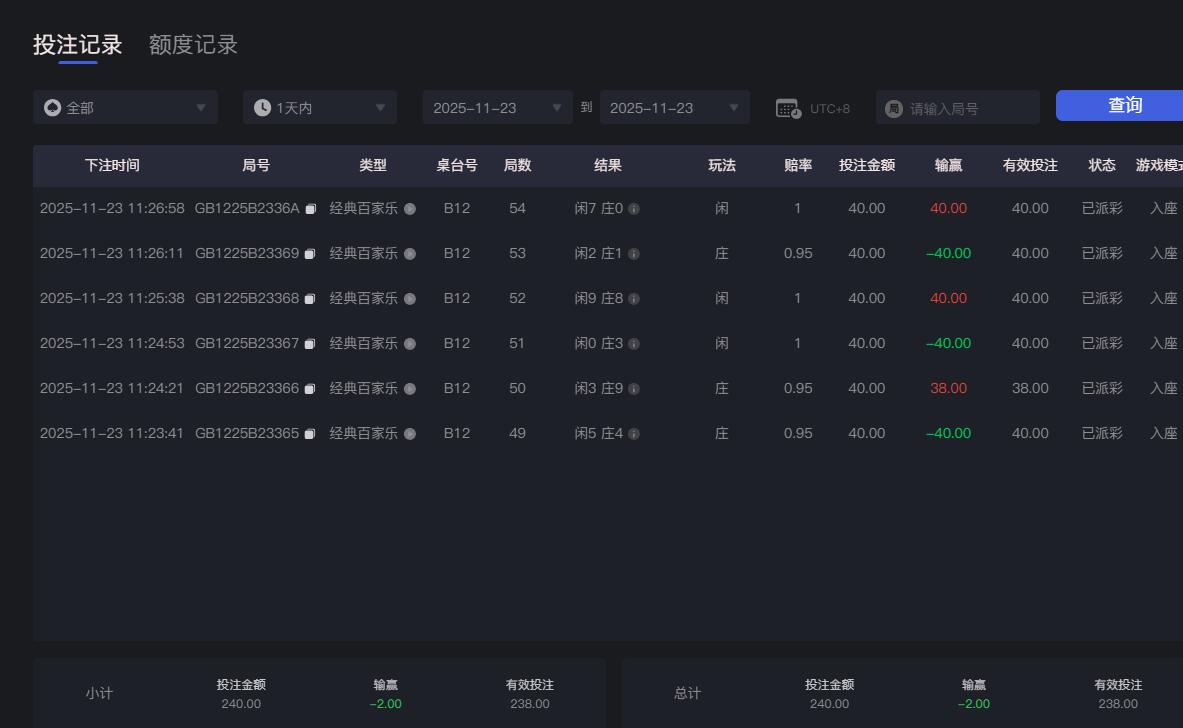Click the copy icon next to GB1225B23365
The width and height of the screenshot is (1183, 728).
(x=309, y=433)
